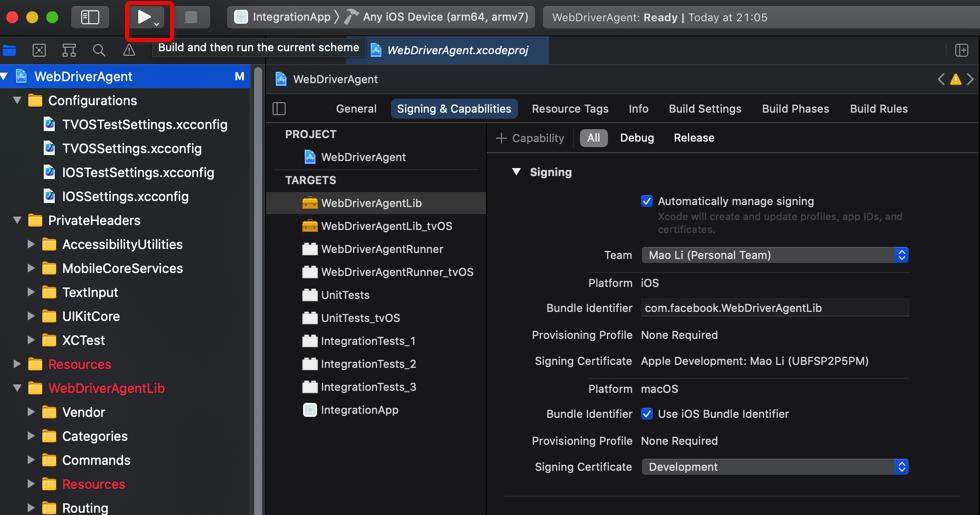Select WebDriverAgentLib_tvOS target
980x515 pixels.
point(376,226)
